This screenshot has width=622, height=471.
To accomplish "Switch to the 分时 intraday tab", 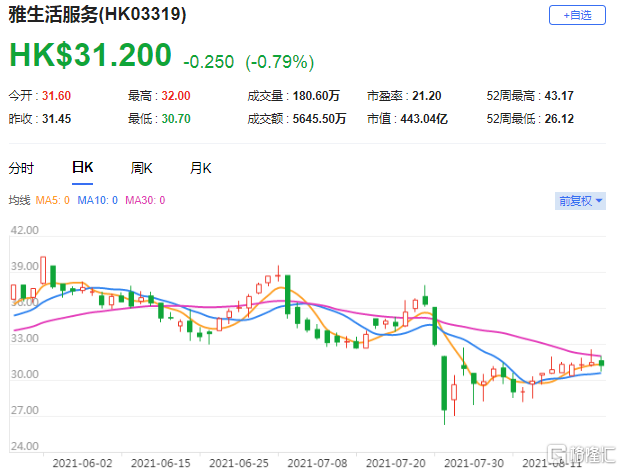I will (x=21, y=168).
